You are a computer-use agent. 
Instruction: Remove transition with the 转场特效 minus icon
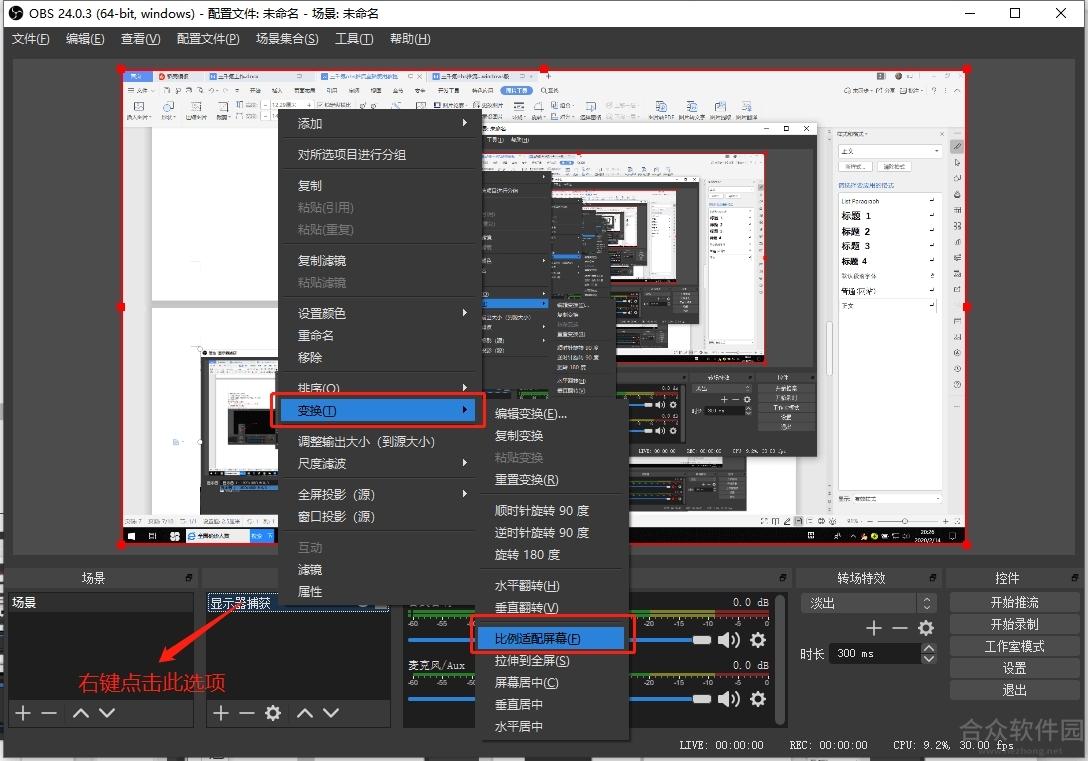899,628
